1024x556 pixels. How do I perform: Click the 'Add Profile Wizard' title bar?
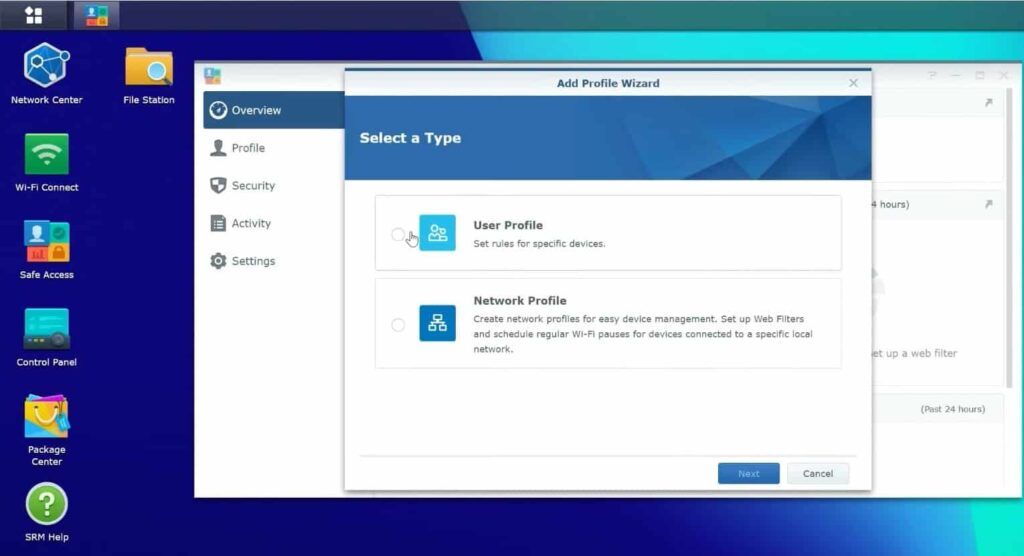click(x=607, y=83)
